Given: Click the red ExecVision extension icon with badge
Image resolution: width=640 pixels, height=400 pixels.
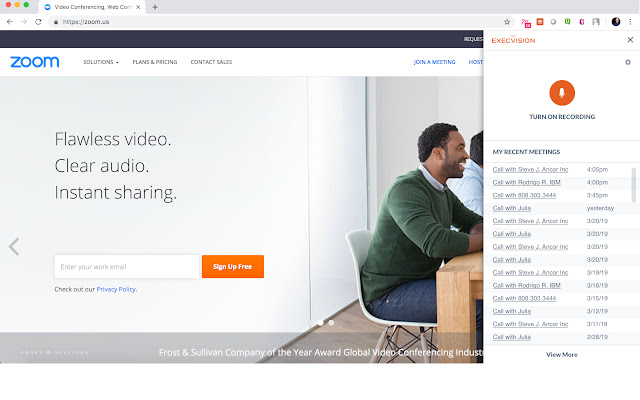Looking at the screenshot, I should [526, 22].
